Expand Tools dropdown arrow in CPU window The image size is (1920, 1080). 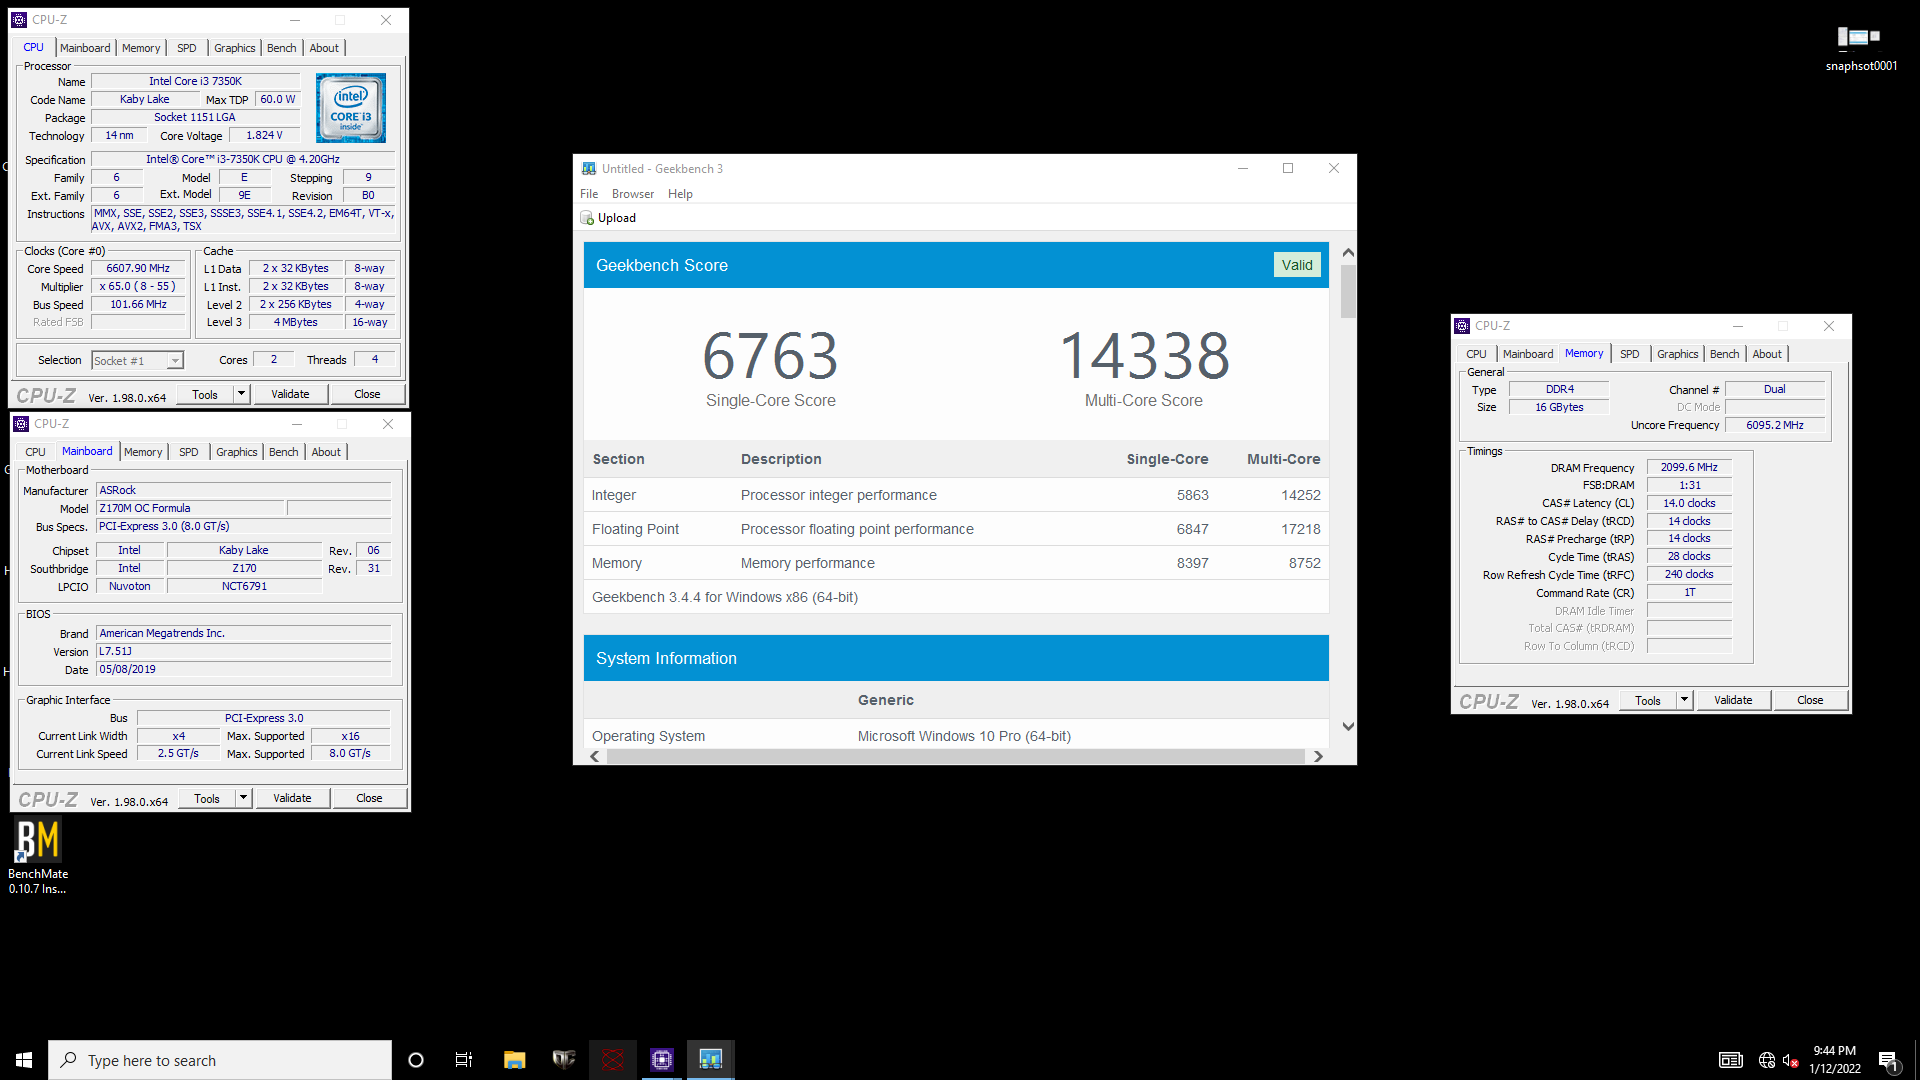(x=241, y=394)
